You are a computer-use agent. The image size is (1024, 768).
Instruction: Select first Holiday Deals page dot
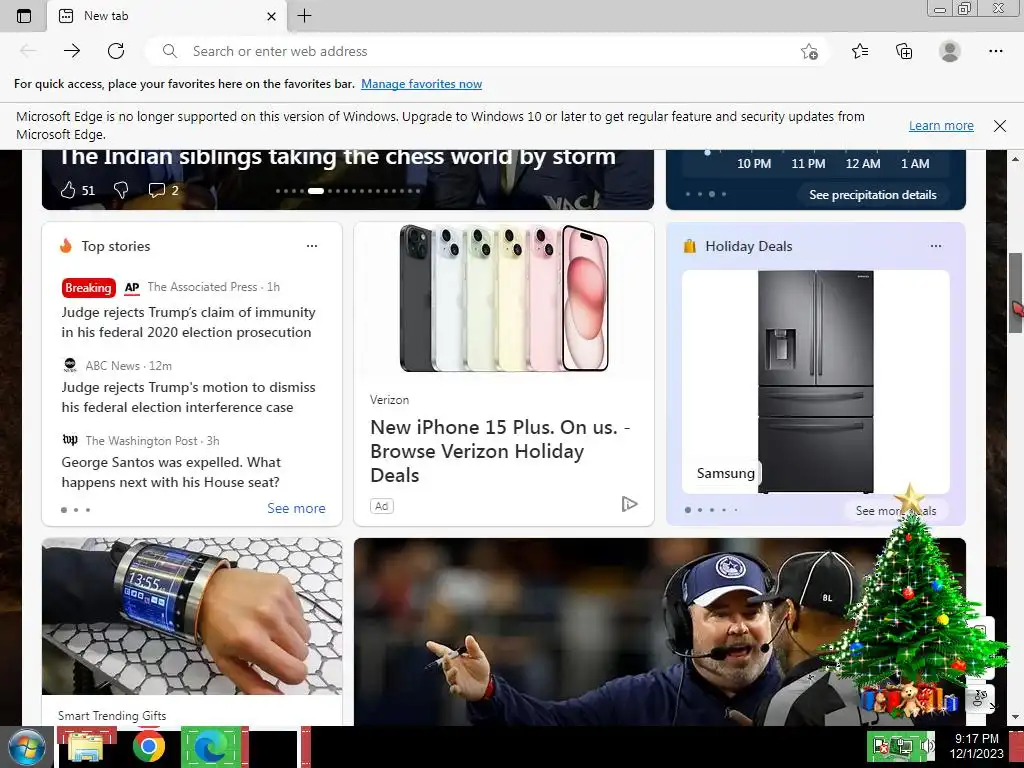pos(688,510)
